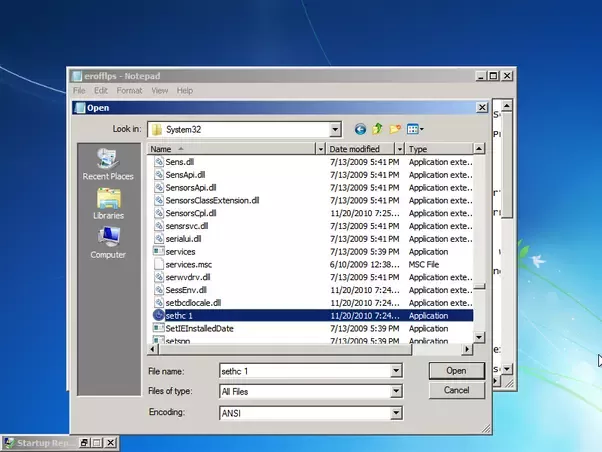The width and height of the screenshot is (602, 452).
Task: Open the File name history dropdown
Action: point(396,371)
